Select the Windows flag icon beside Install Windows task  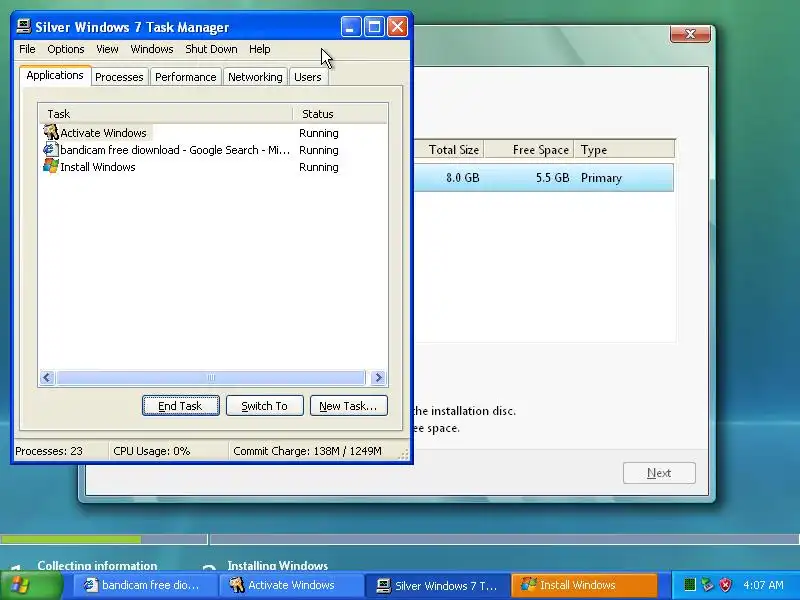pyautogui.click(x=51, y=166)
